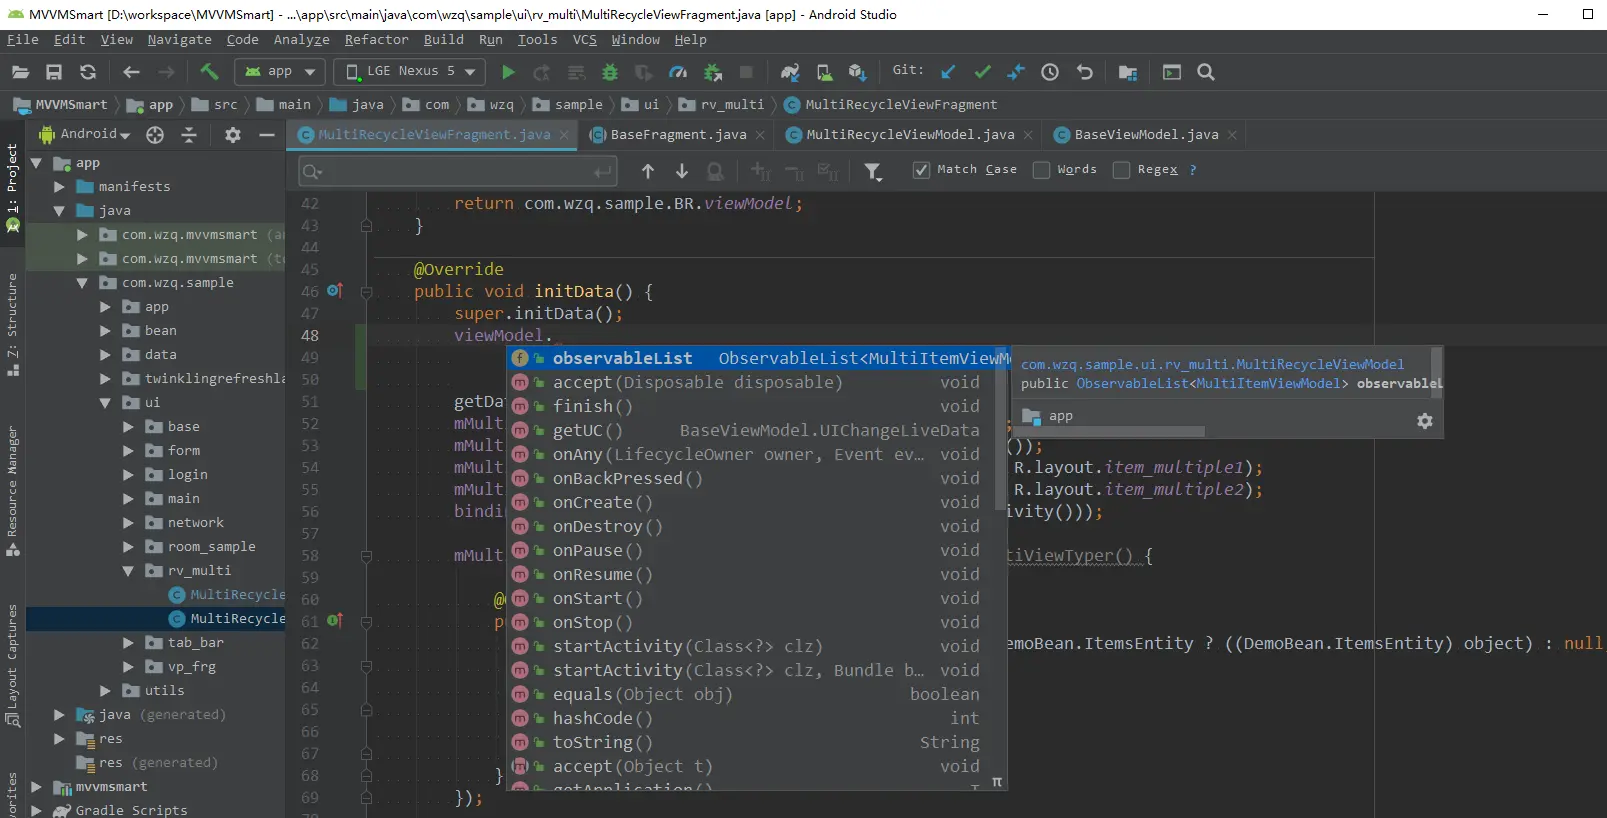Open the LGE Nexus 5 device dropdown
1607x818 pixels.
(409, 72)
